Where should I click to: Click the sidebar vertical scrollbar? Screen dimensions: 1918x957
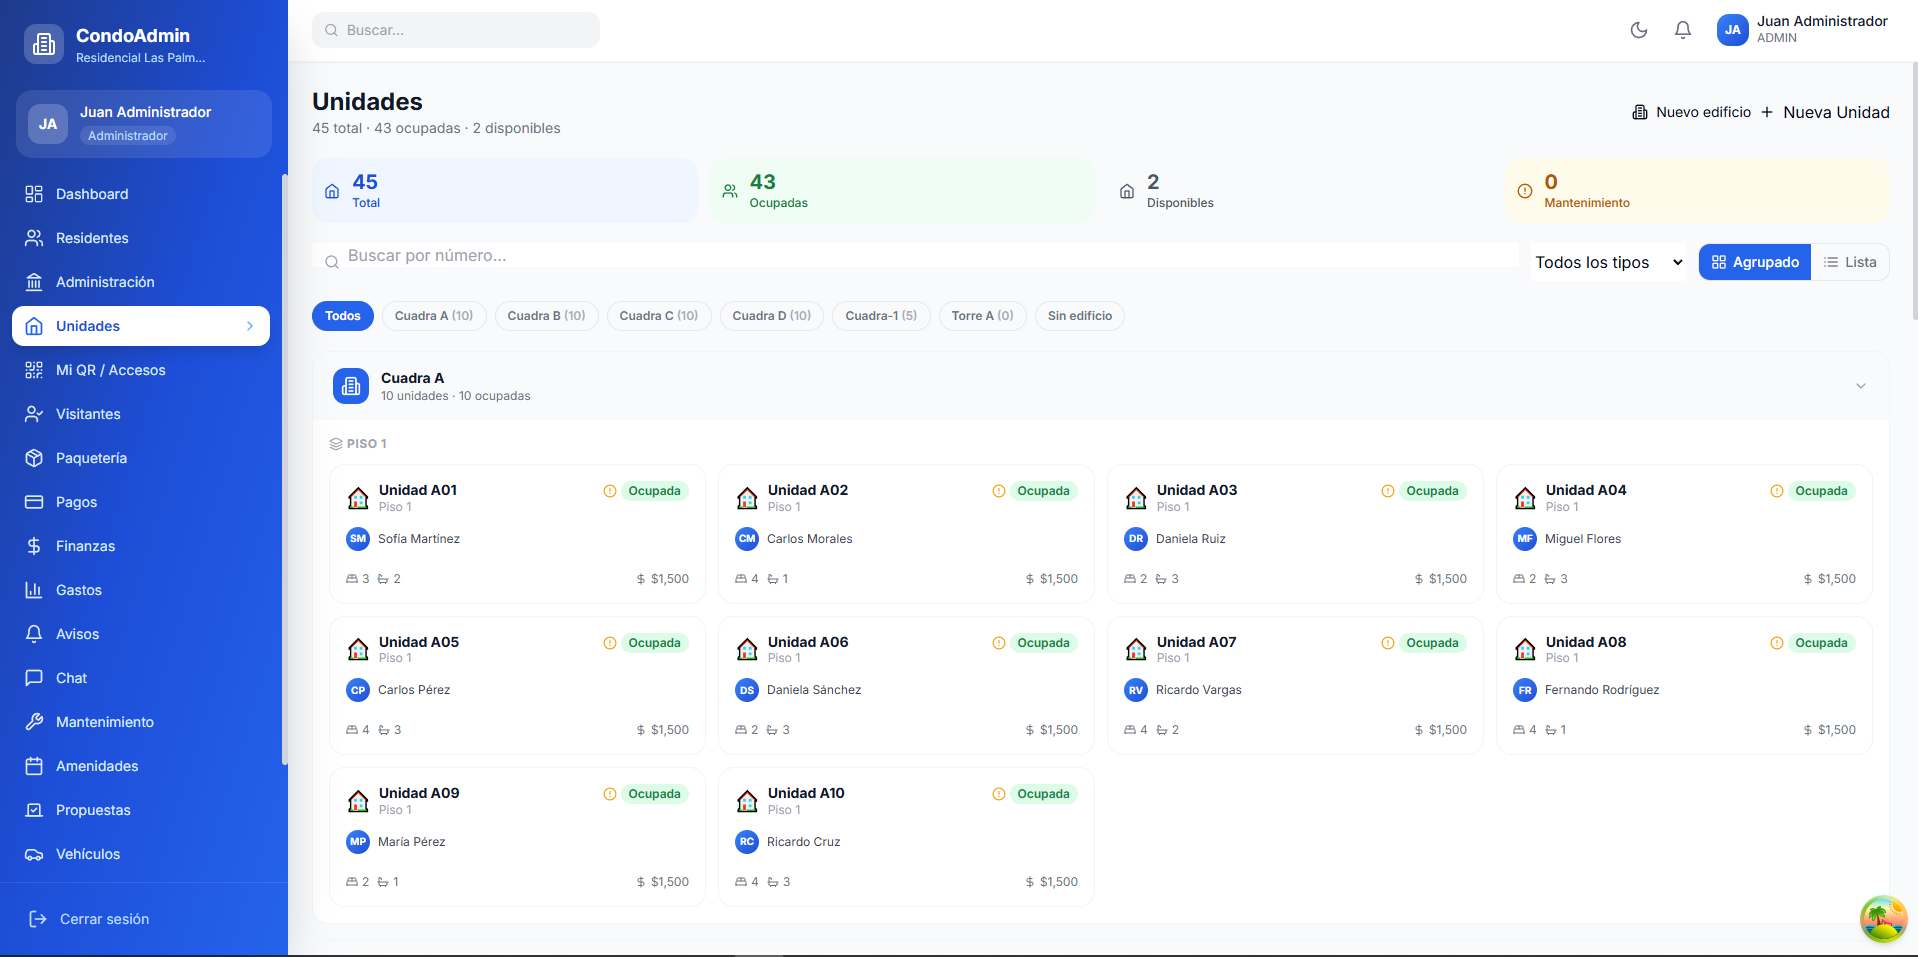(284, 470)
